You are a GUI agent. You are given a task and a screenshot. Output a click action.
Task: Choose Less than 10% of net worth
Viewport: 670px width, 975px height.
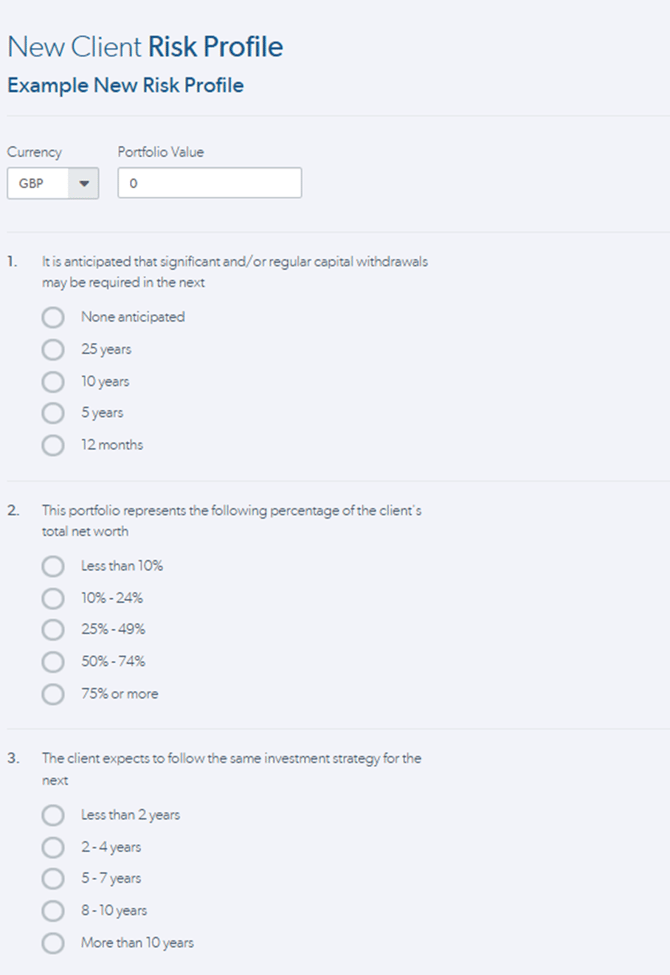pos(53,566)
